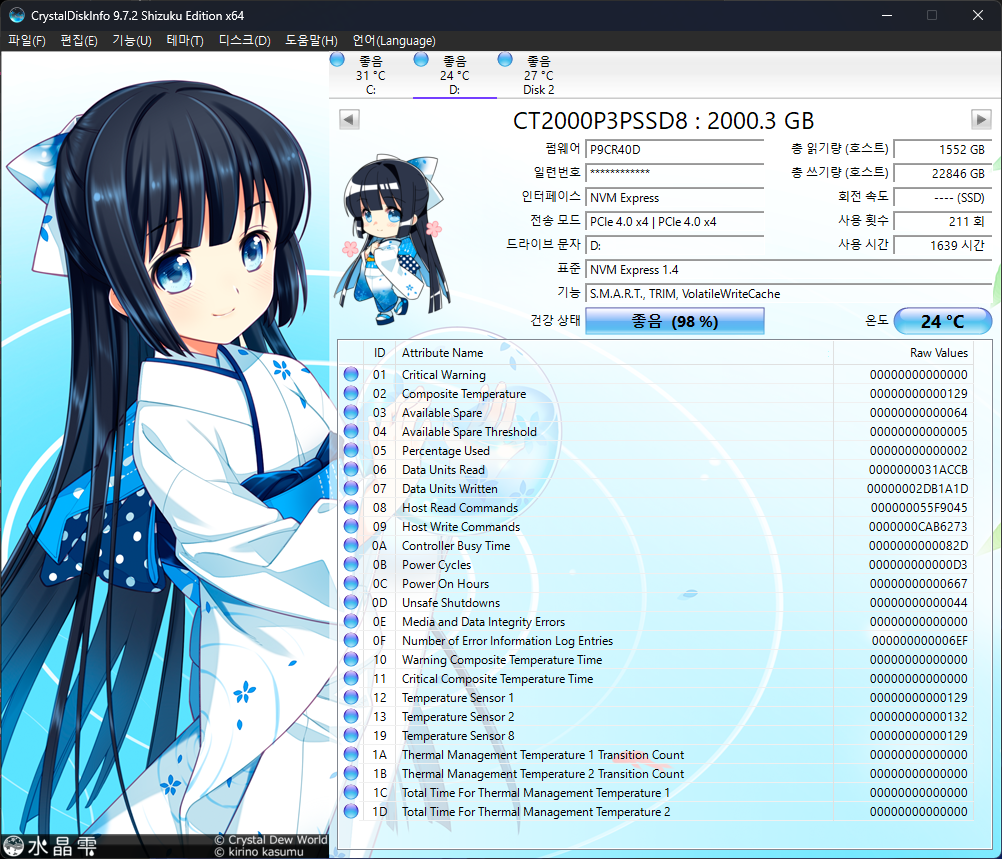Open the 파일(F) menu
1002x859 pixels.
click(27, 41)
